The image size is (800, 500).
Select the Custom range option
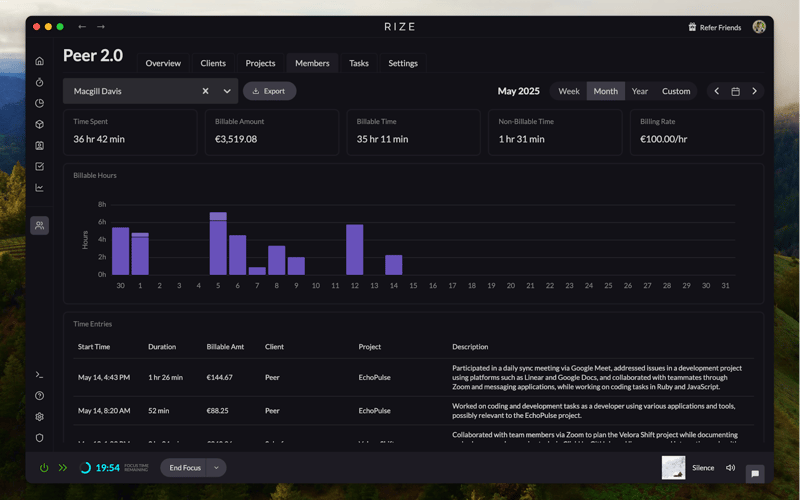click(x=676, y=91)
